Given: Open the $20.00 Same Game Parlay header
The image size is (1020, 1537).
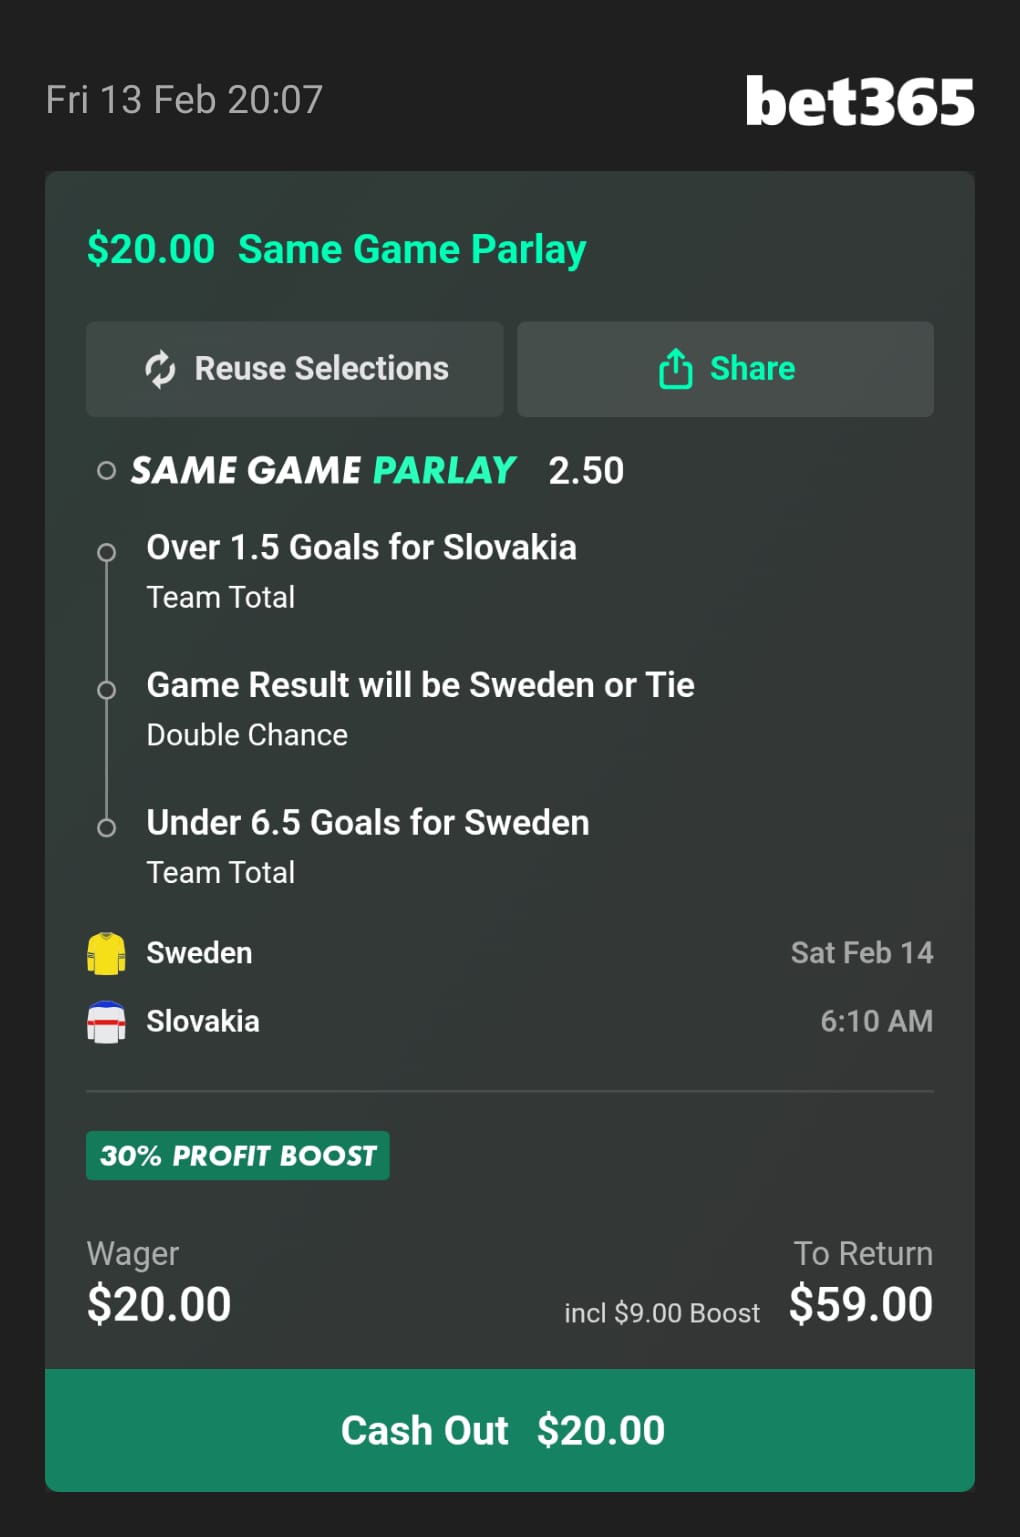Looking at the screenshot, I should pyautogui.click(x=336, y=249).
